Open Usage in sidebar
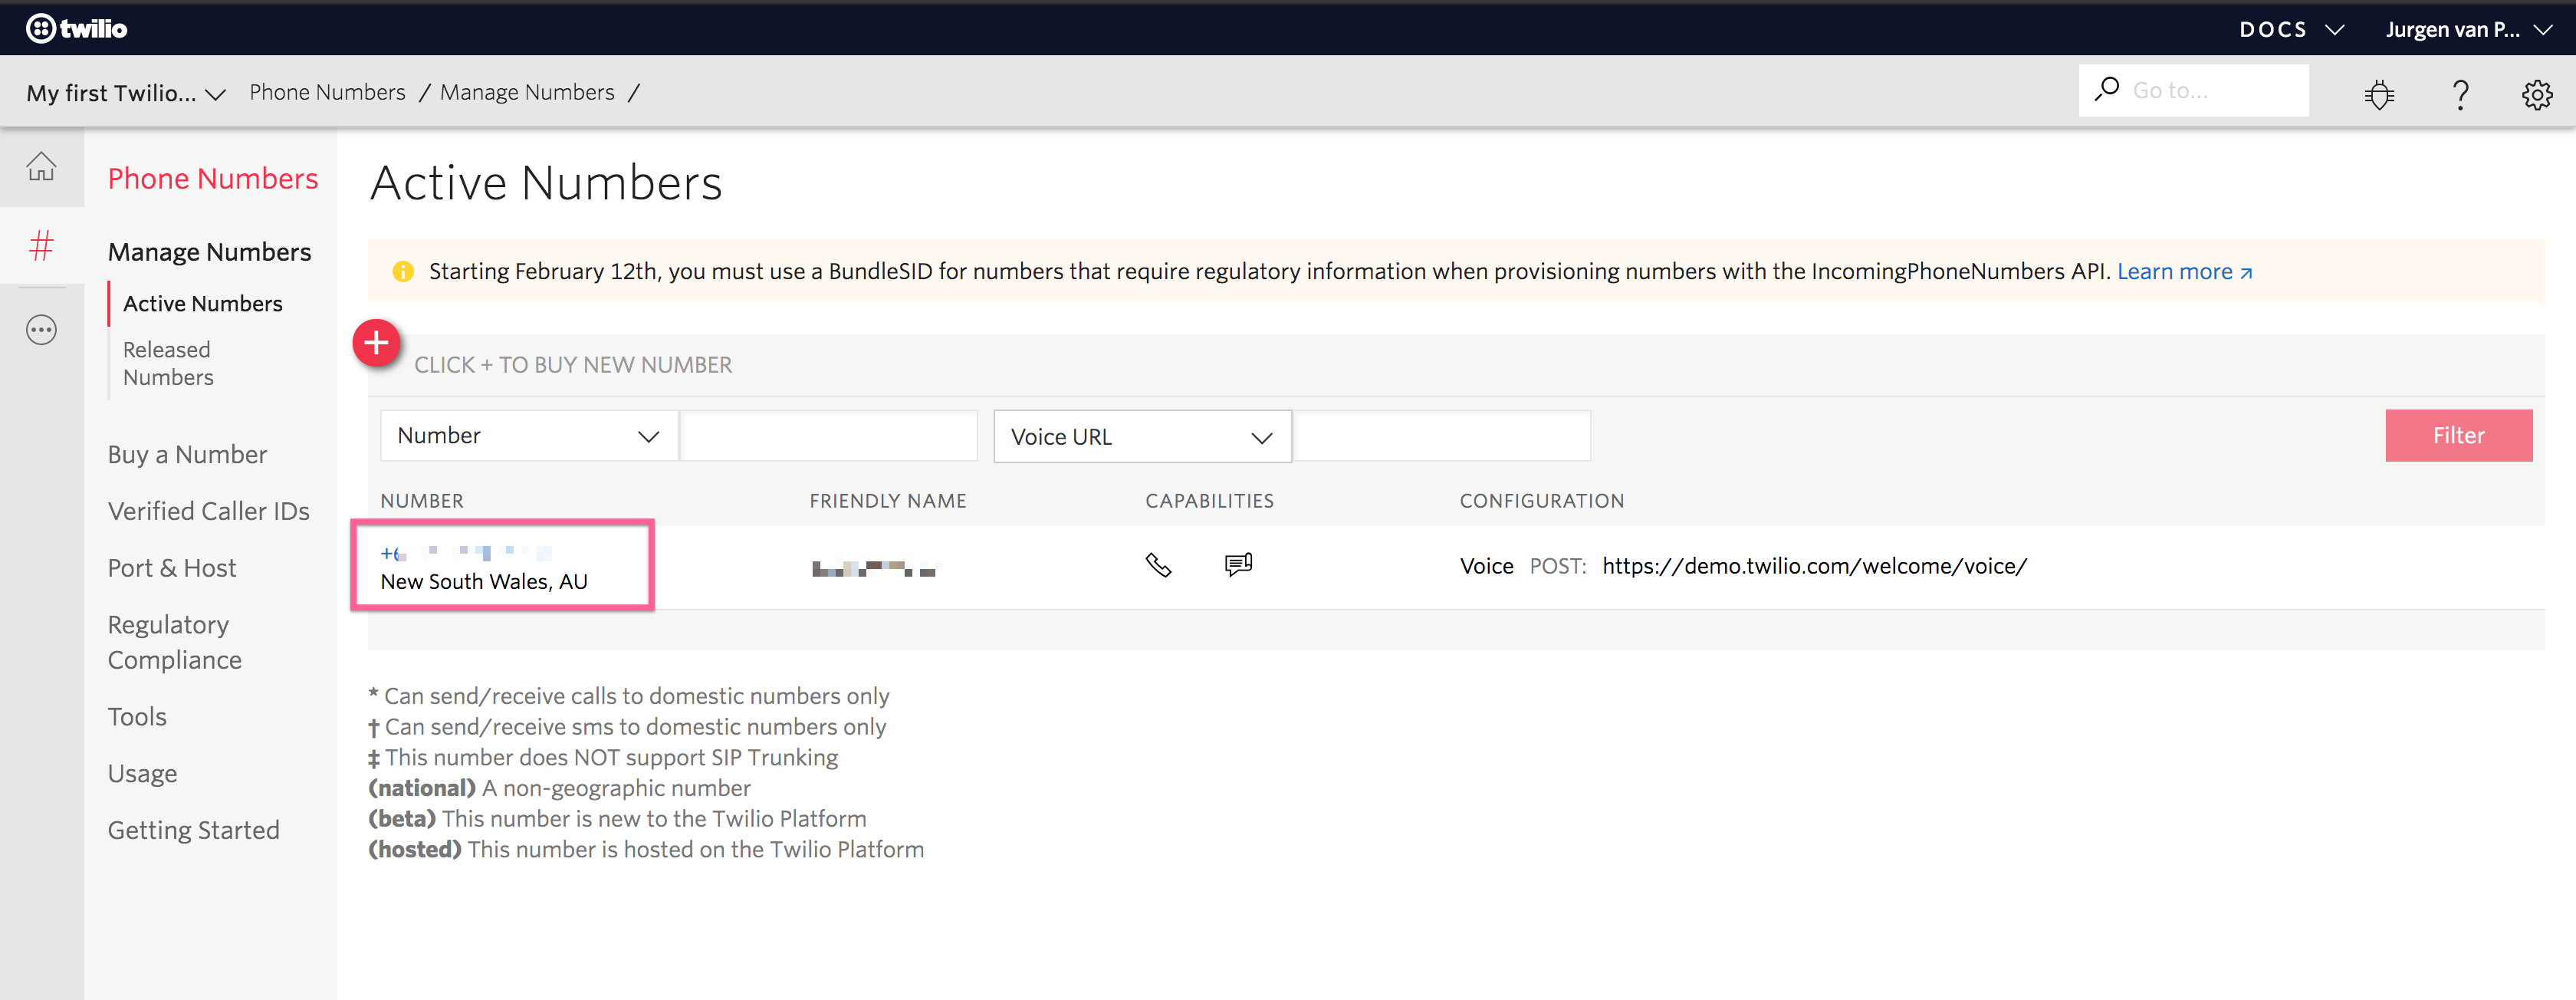This screenshot has width=2576, height=1000. [142, 774]
